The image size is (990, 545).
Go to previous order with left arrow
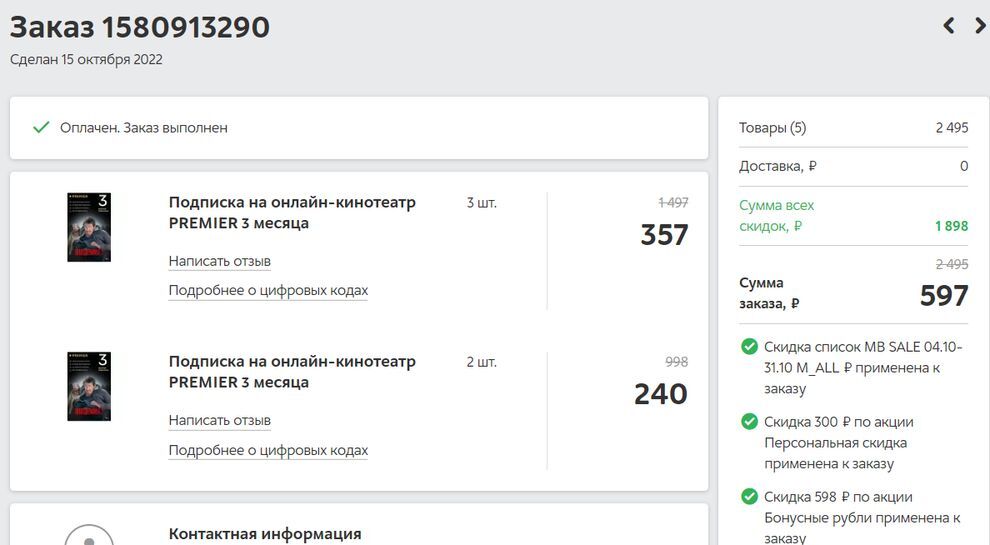click(x=948, y=26)
